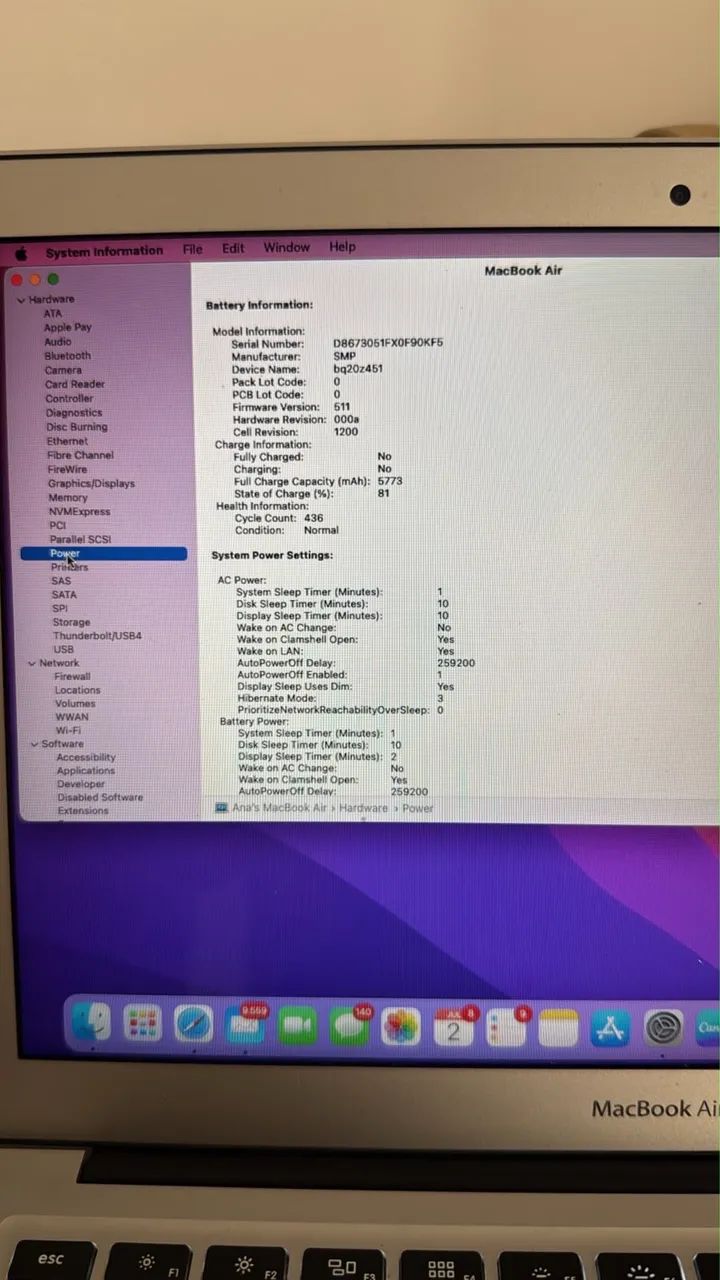Open Mail with 9,559 unread badge
This screenshot has height=1280, width=720.
point(246,1025)
